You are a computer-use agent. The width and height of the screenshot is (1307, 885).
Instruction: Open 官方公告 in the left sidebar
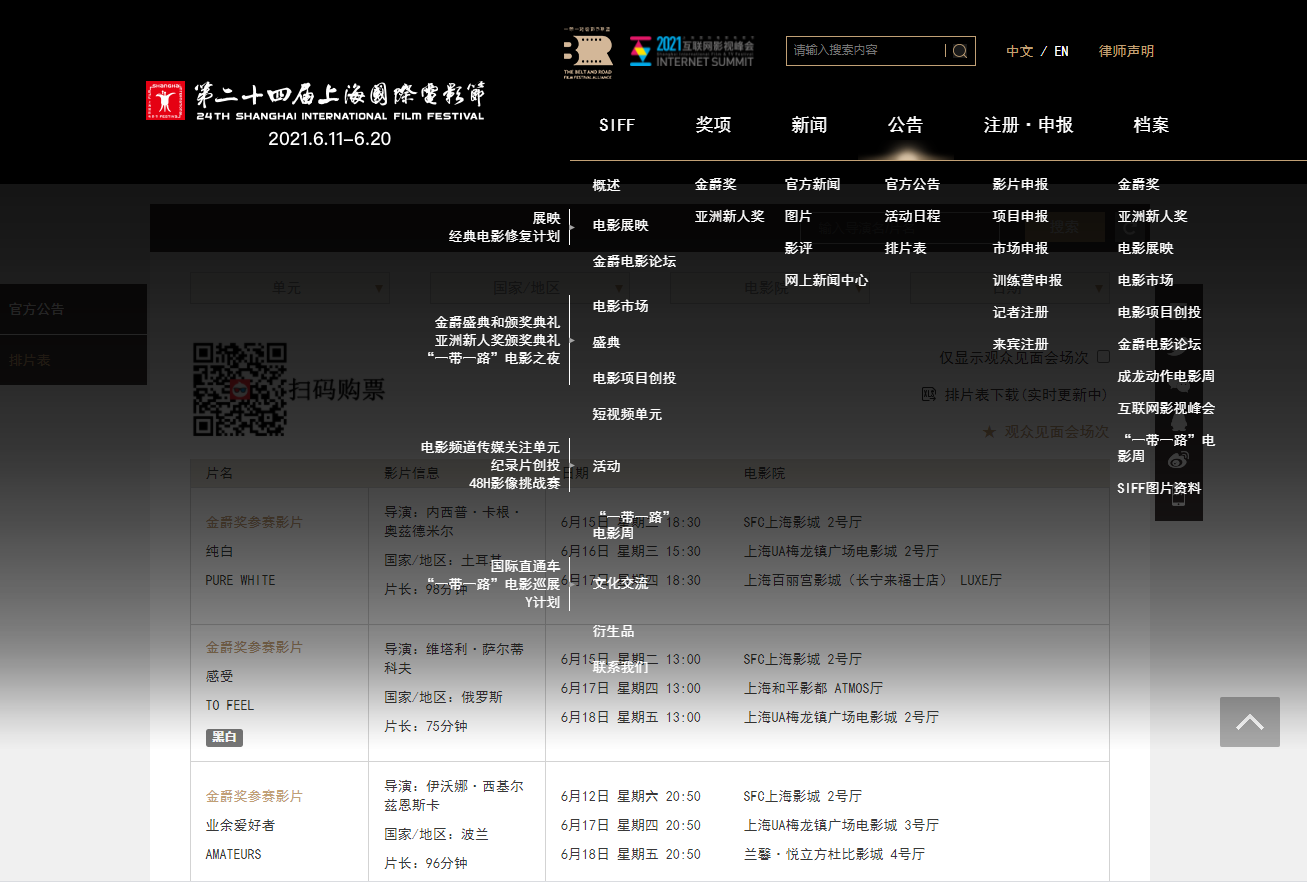pyautogui.click(x=73, y=309)
